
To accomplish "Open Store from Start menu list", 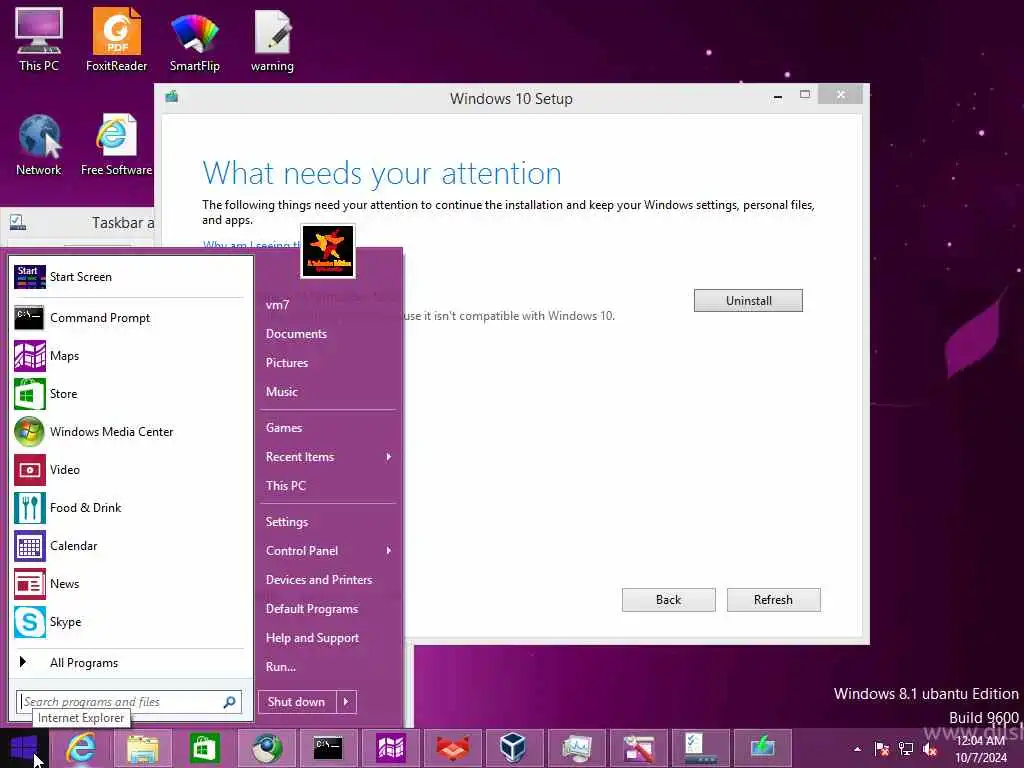I will (129, 394).
